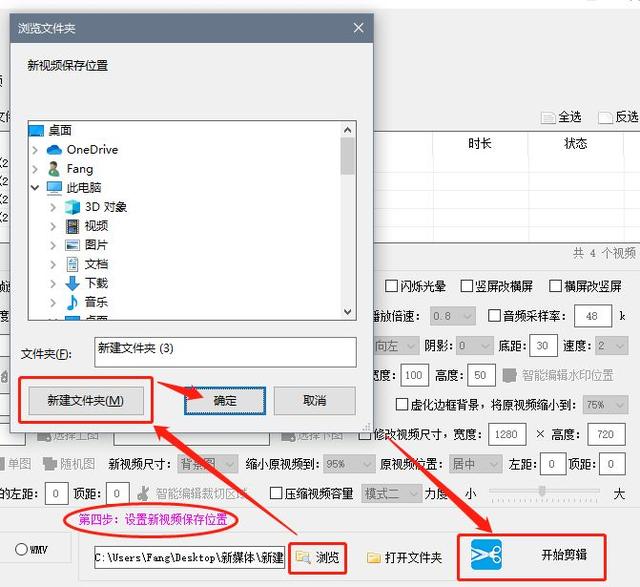The image size is (640, 587).
Task: Expand the 图片 folder node
Action: coord(53,245)
